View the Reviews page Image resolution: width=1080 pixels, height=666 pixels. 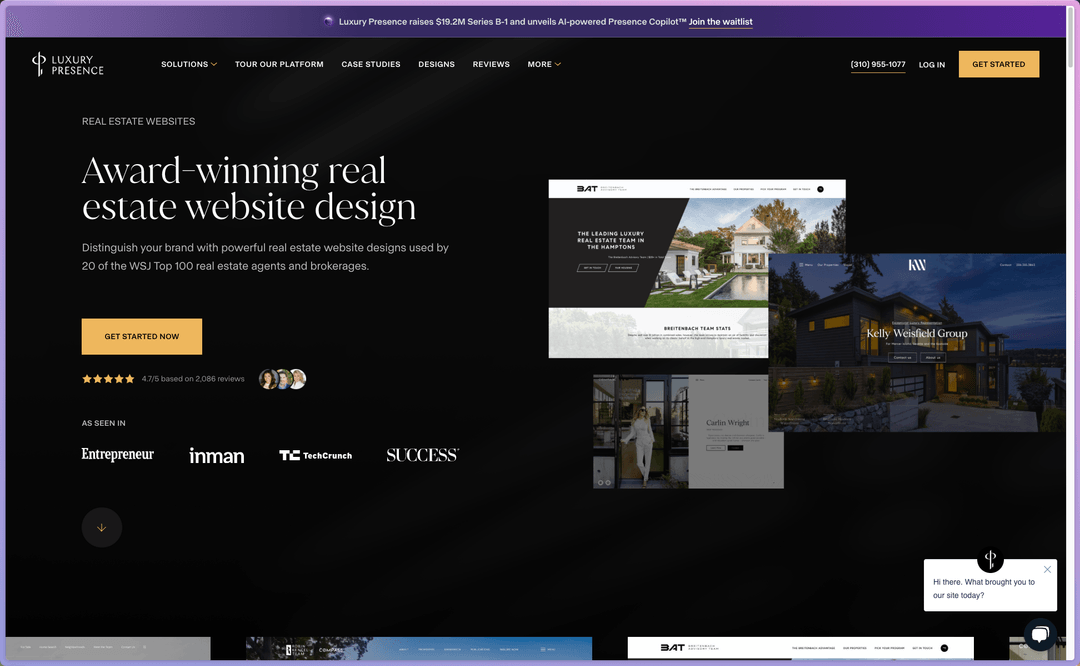click(491, 64)
